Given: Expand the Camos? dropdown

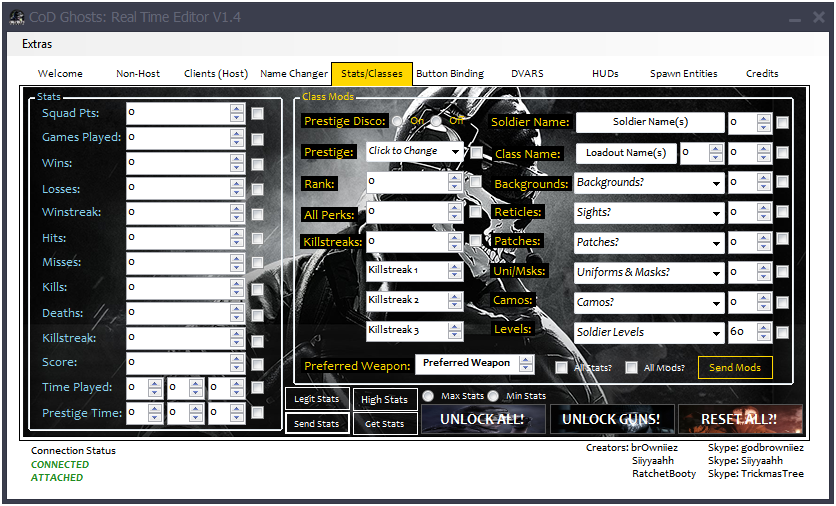Looking at the screenshot, I should pyautogui.click(x=649, y=302).
